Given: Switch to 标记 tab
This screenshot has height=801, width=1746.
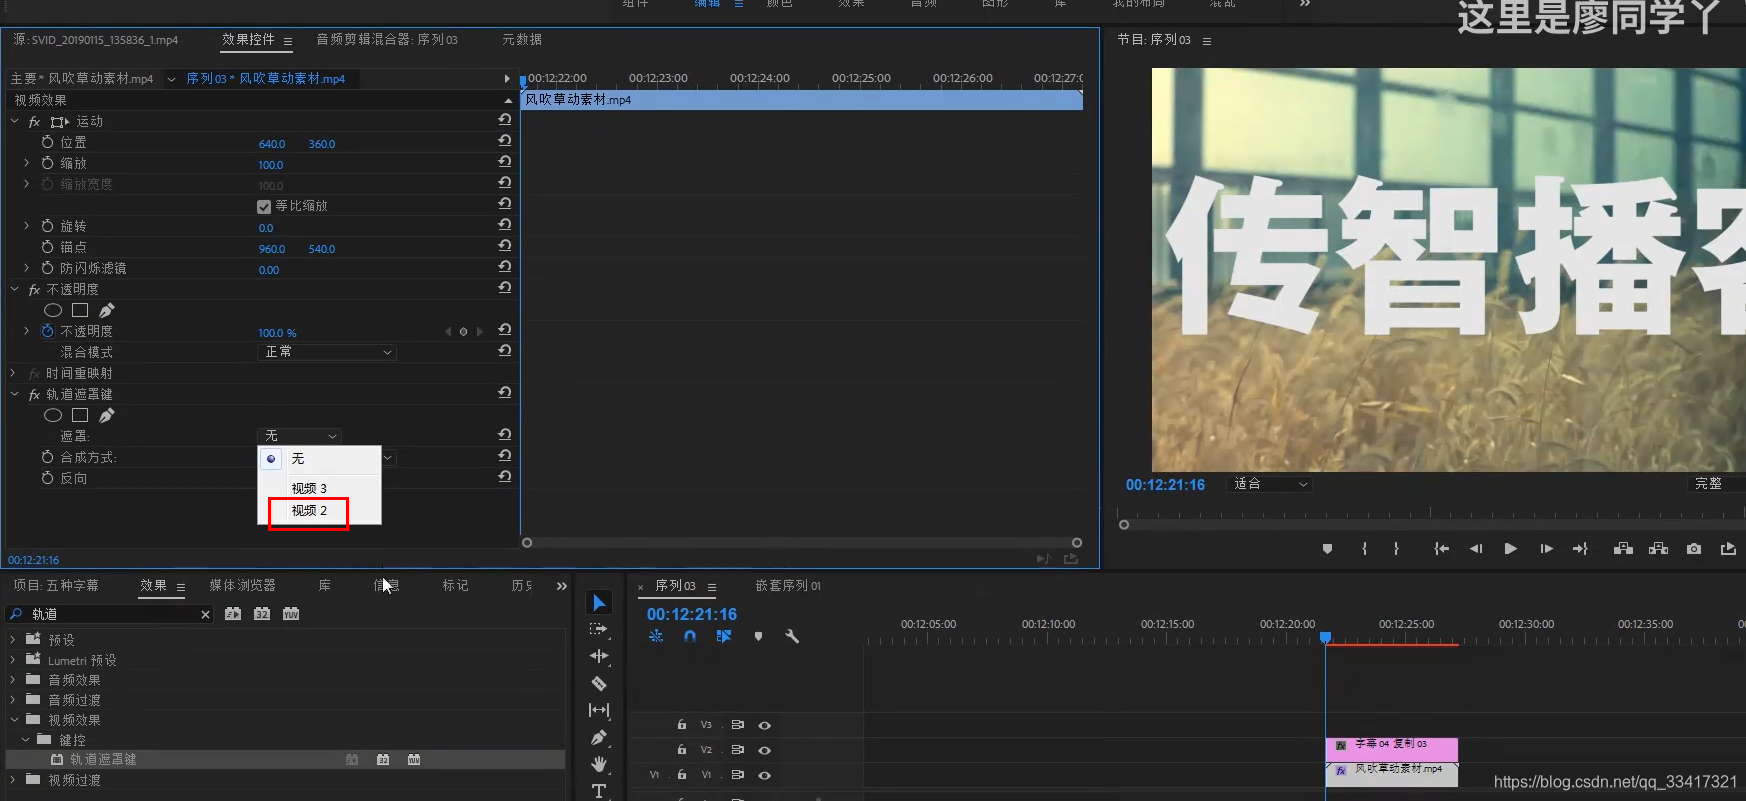Looking at the screenshot, I should [x=455, y=586].
